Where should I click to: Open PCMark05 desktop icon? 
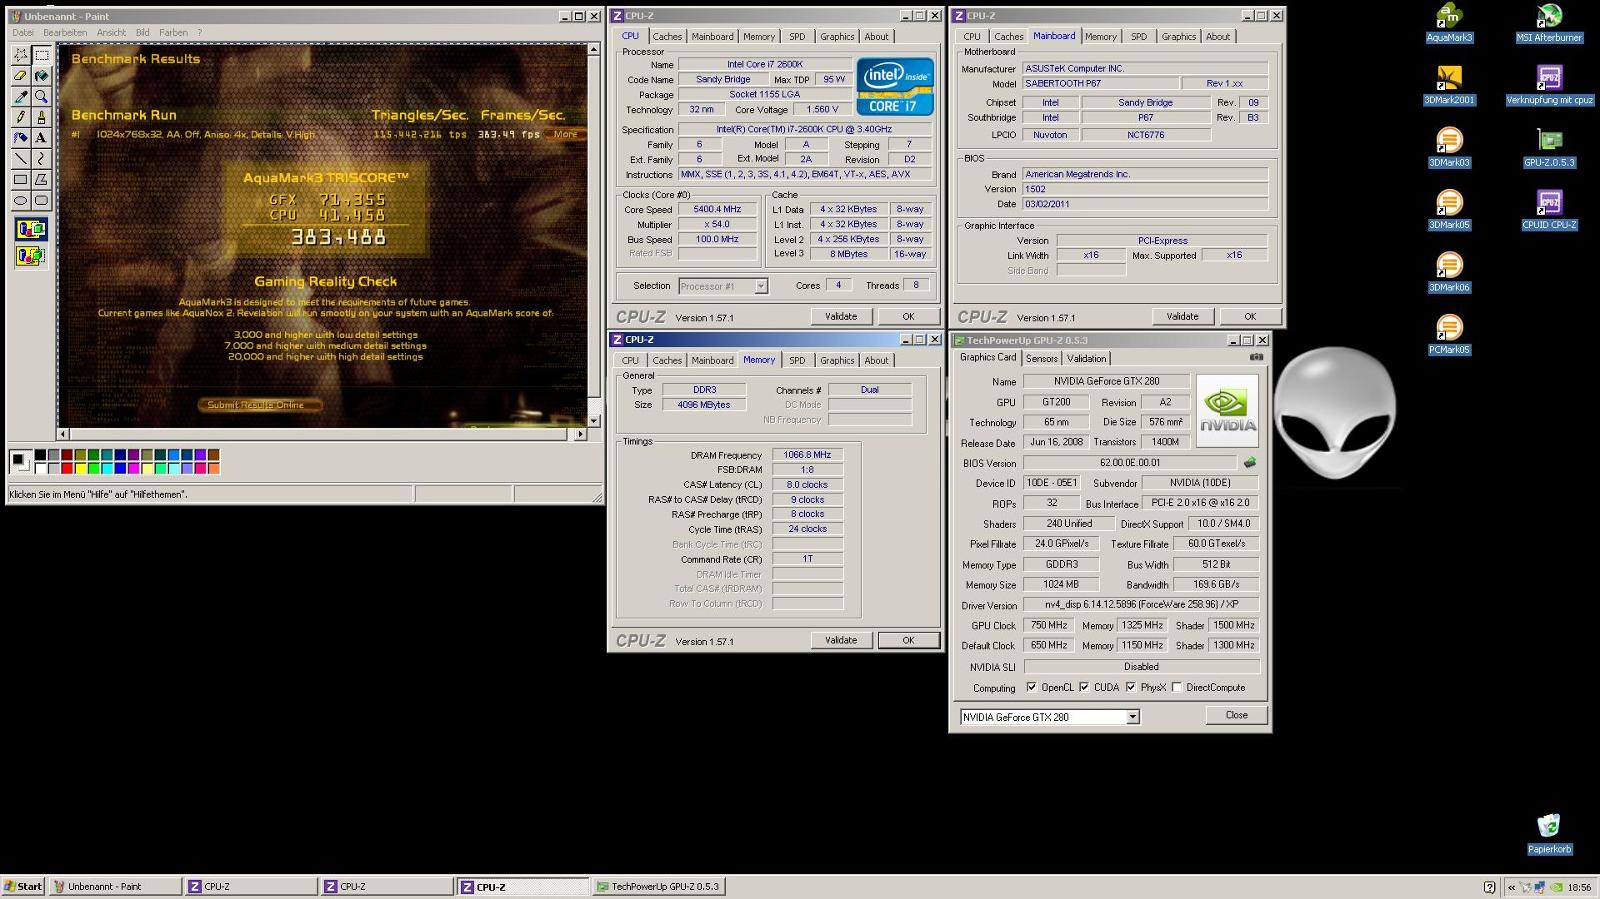point(1449,335)
